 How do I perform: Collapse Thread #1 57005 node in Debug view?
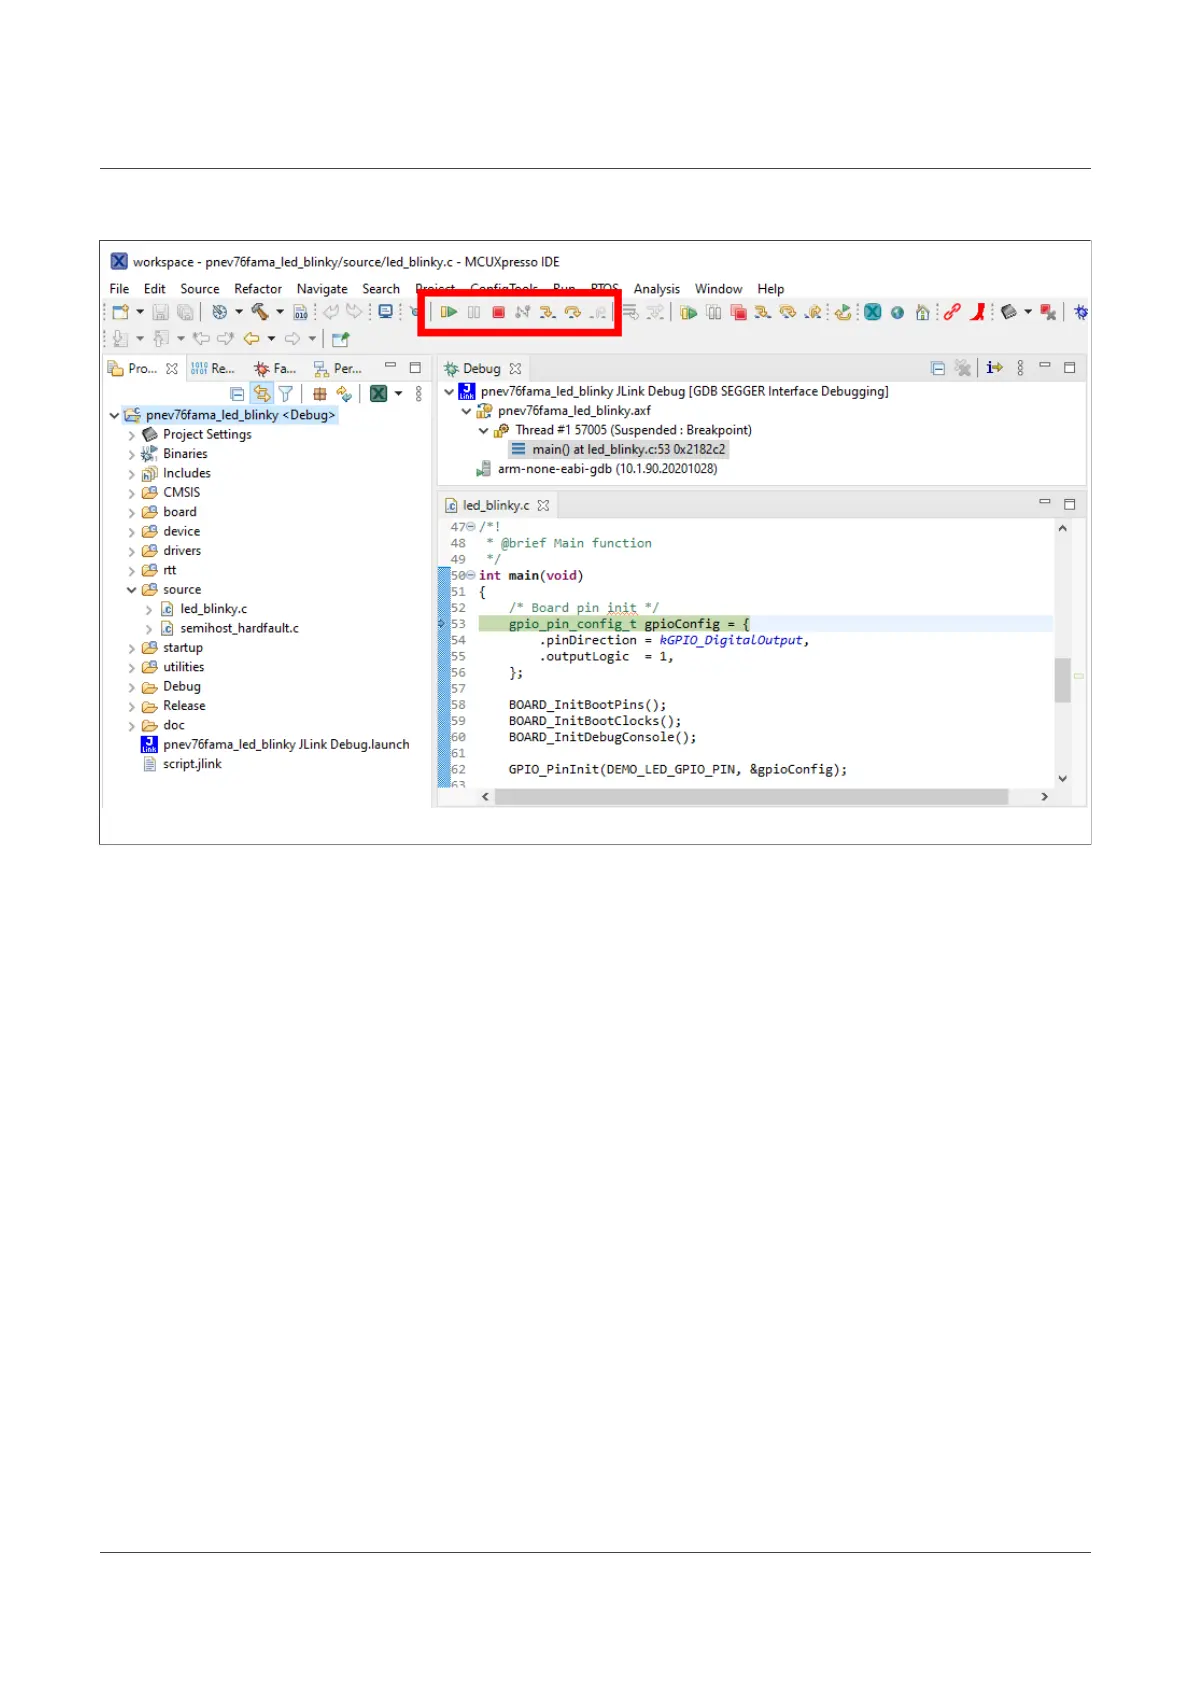click(483, 431)
